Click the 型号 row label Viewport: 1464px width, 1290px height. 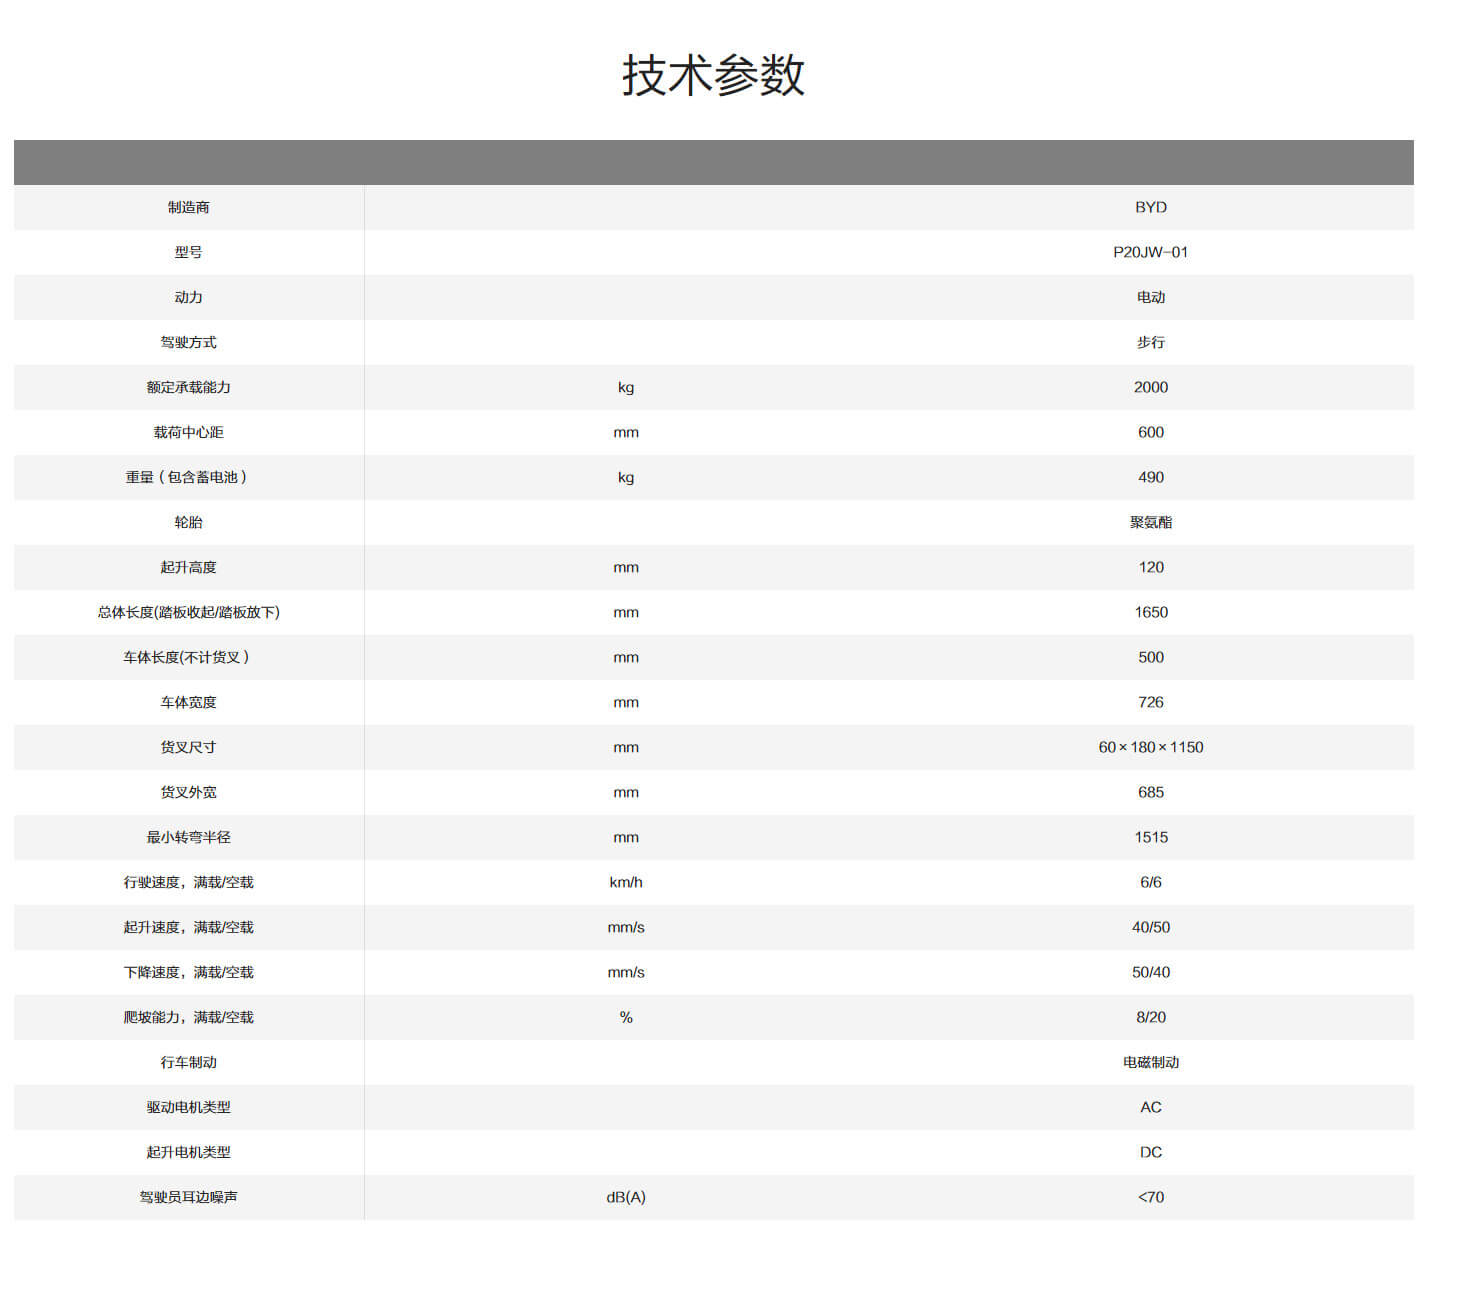coord(188,252)
